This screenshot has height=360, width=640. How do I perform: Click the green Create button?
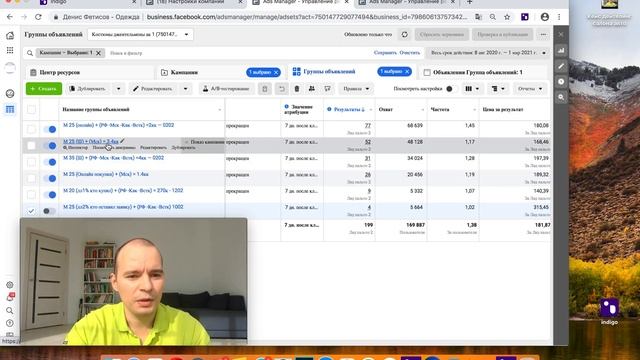click(x=44, y=89)
